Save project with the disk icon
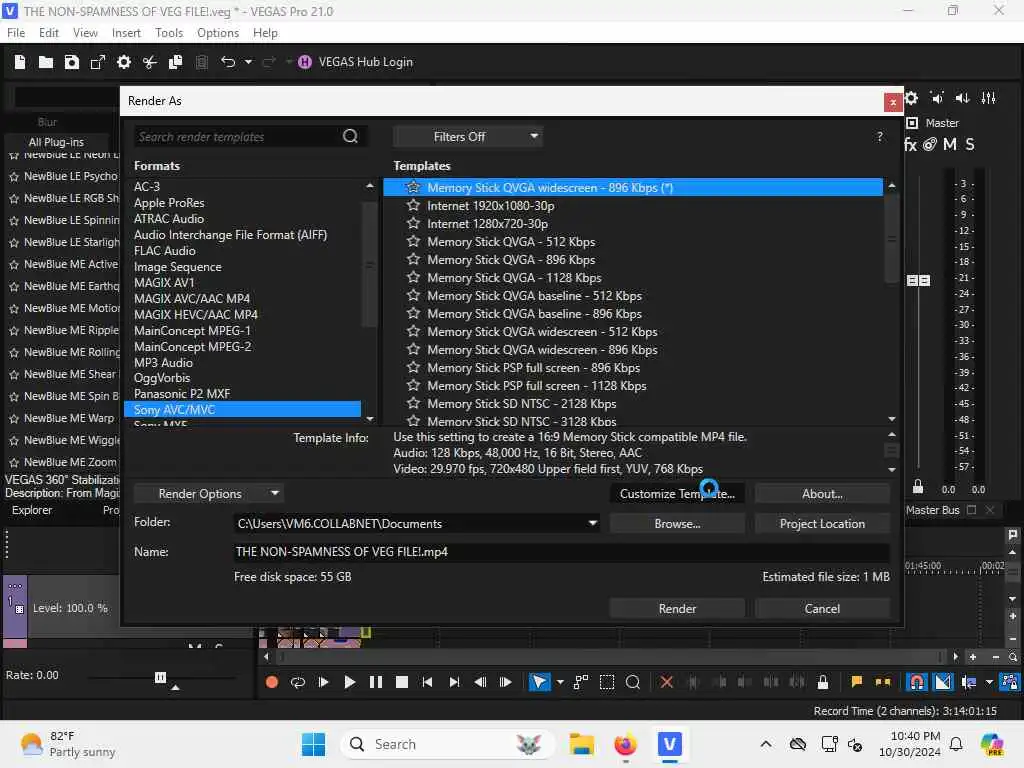Viewport: 1024px width, 768px height. tap(72, 62)
